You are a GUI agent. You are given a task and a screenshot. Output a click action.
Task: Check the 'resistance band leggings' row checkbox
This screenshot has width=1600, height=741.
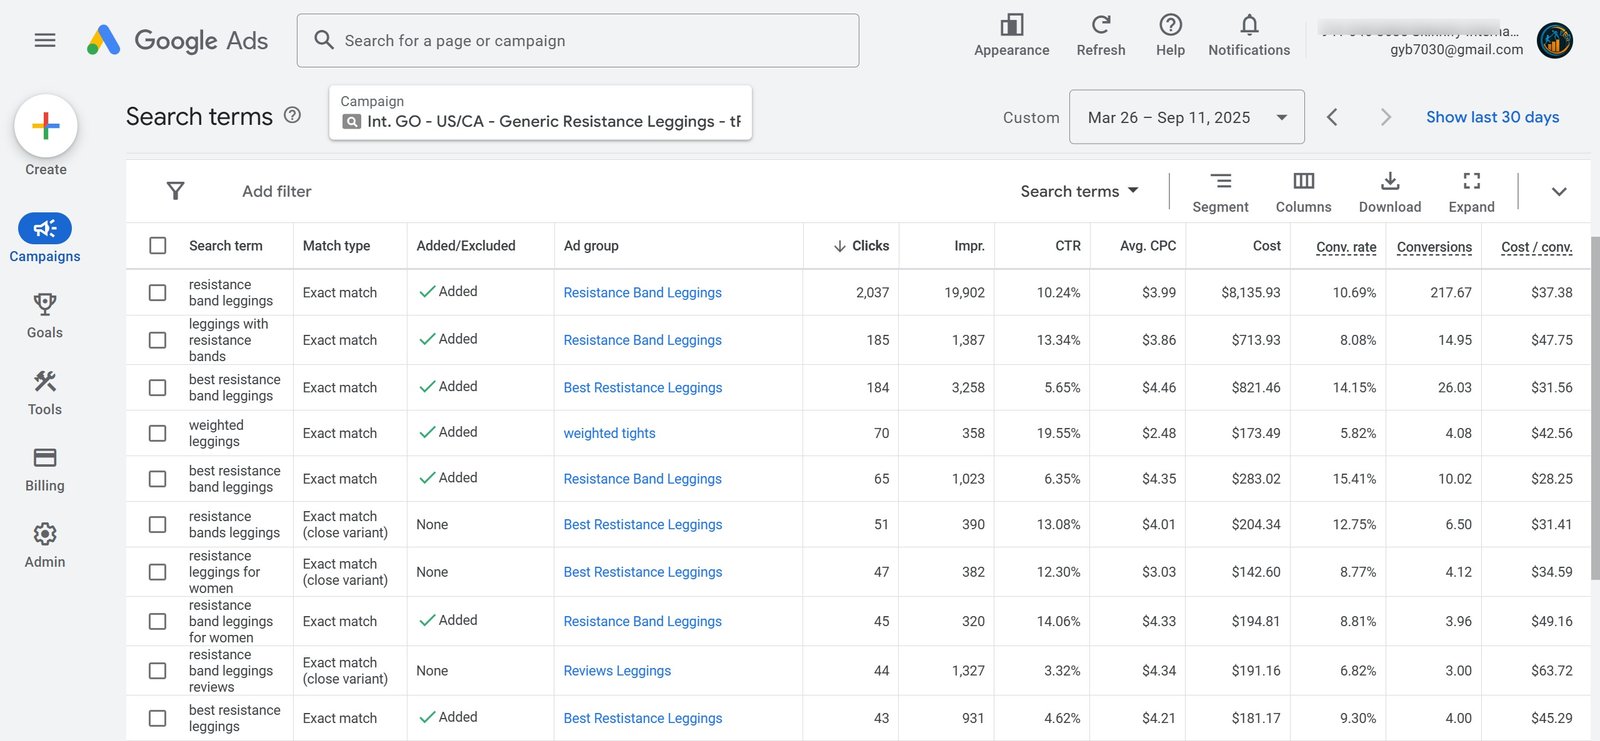click(158, 292)
